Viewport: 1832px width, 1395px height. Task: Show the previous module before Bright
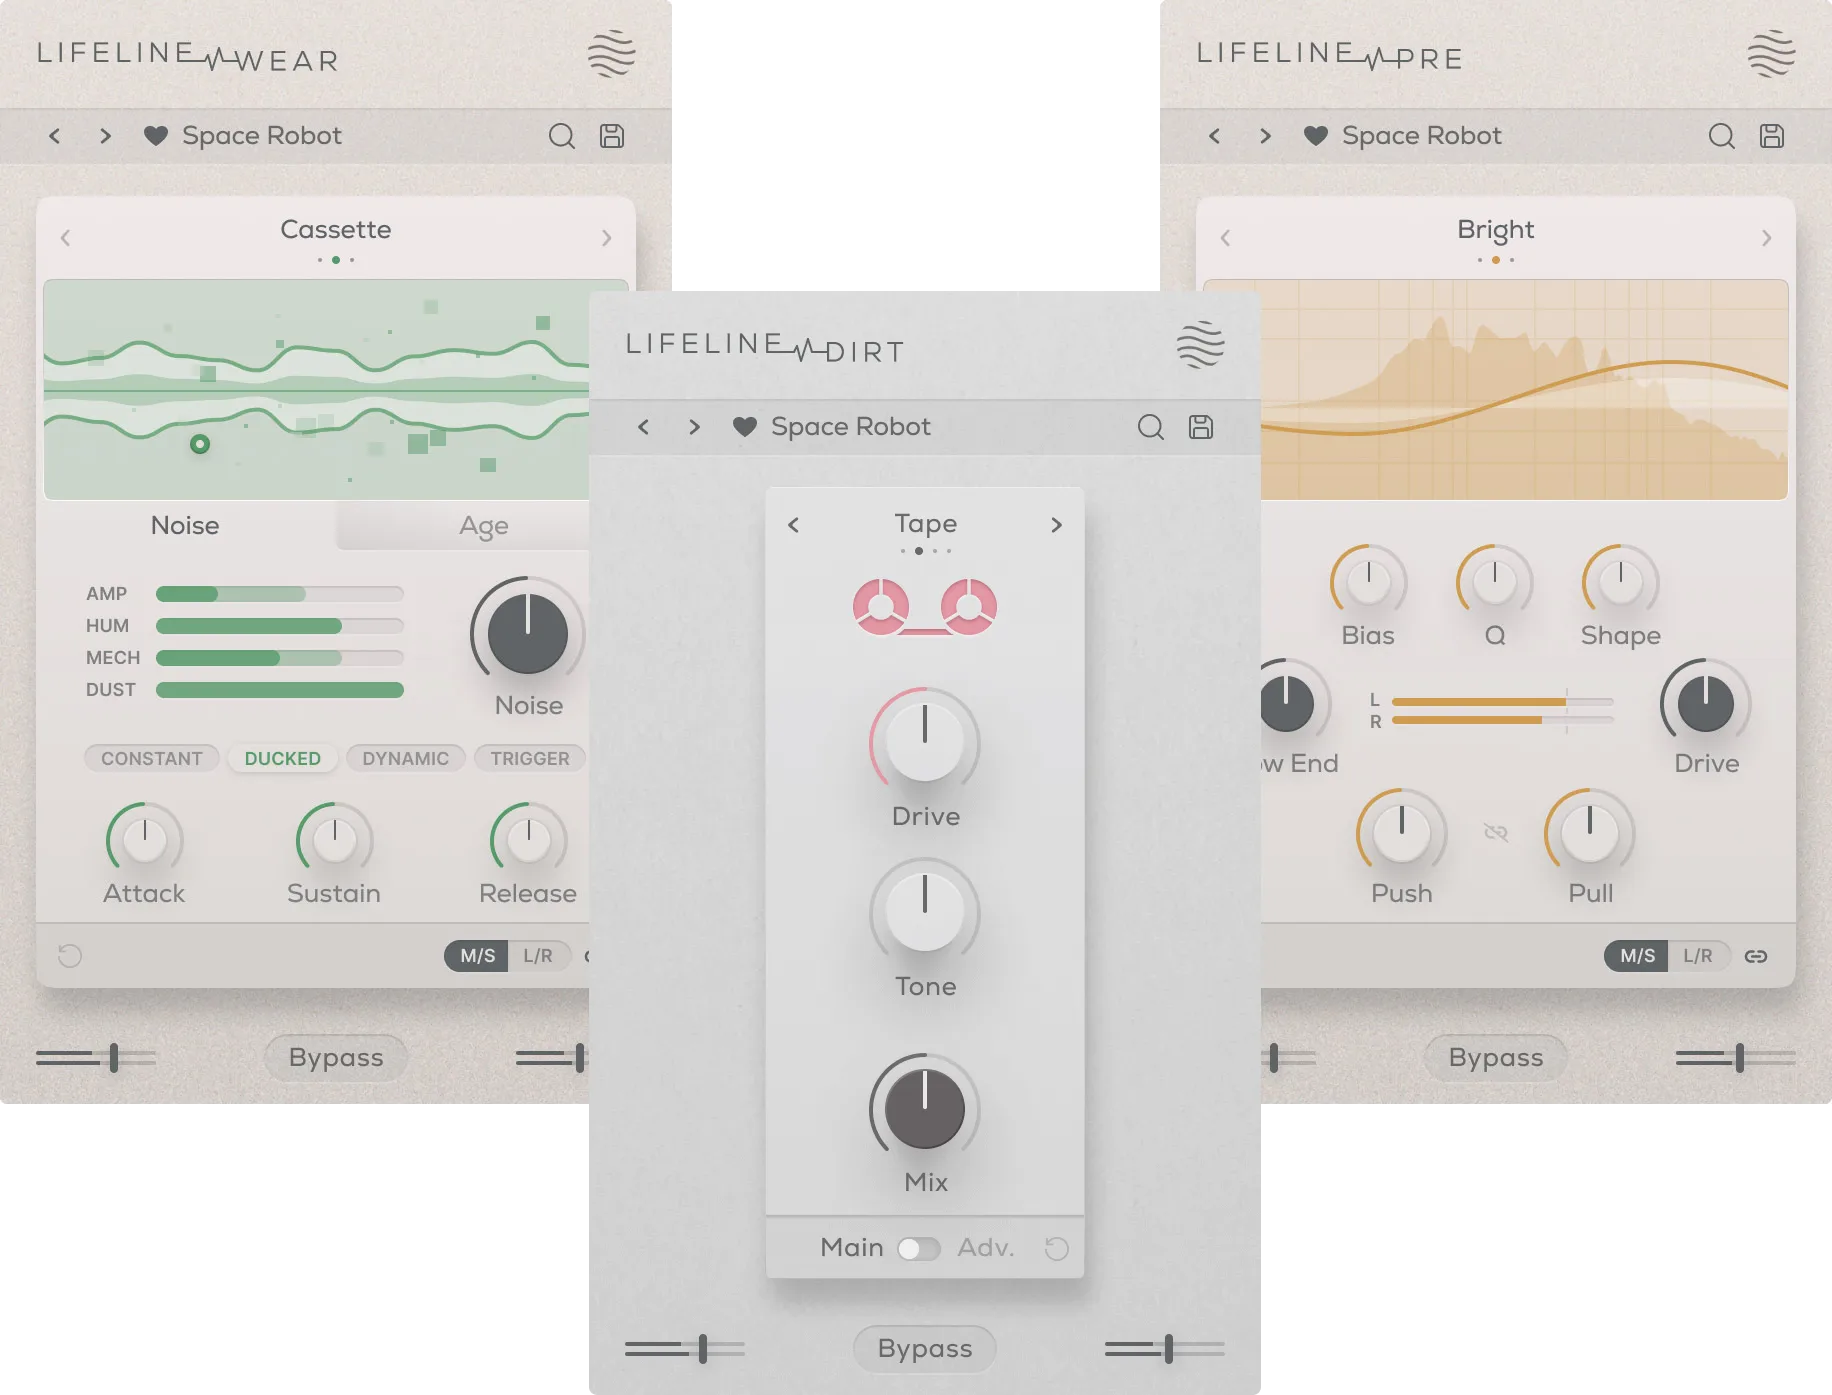point(1222,237)
